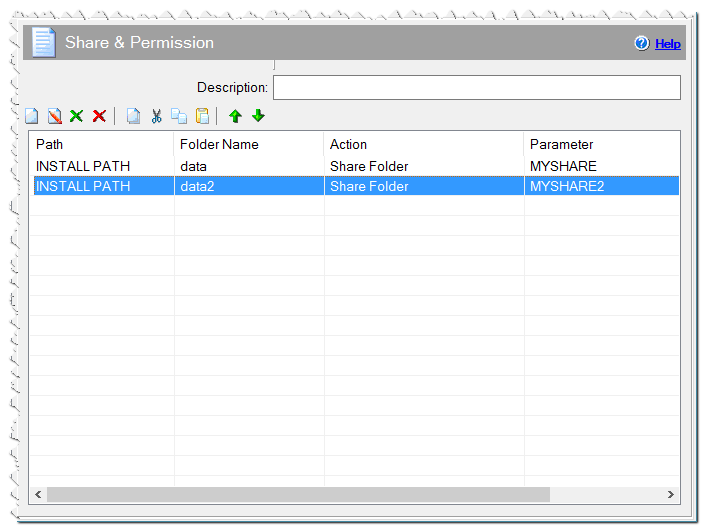The width and height of the screenshot is (701, 526).
Task: Click the 'data' folder name cell
Action: tap(193, 166)
